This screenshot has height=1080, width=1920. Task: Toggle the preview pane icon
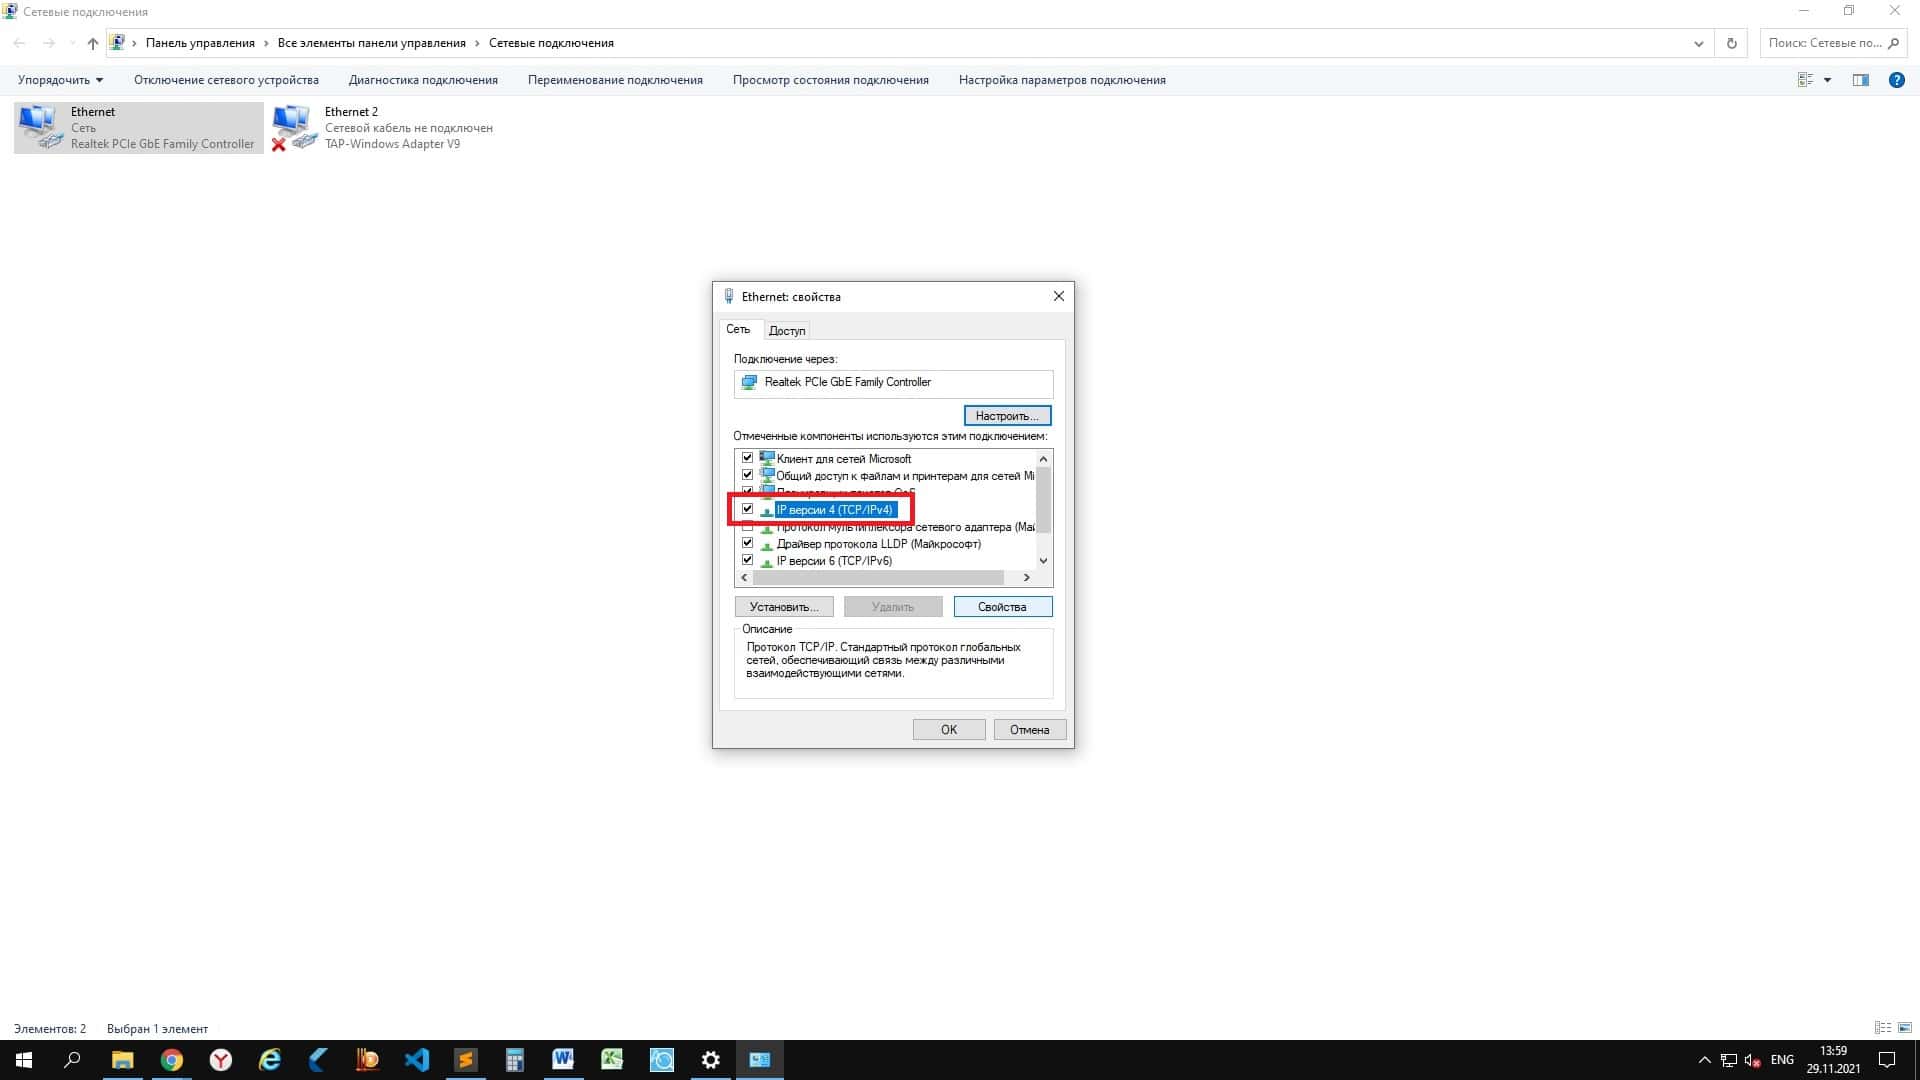(x=1860, y=80)
